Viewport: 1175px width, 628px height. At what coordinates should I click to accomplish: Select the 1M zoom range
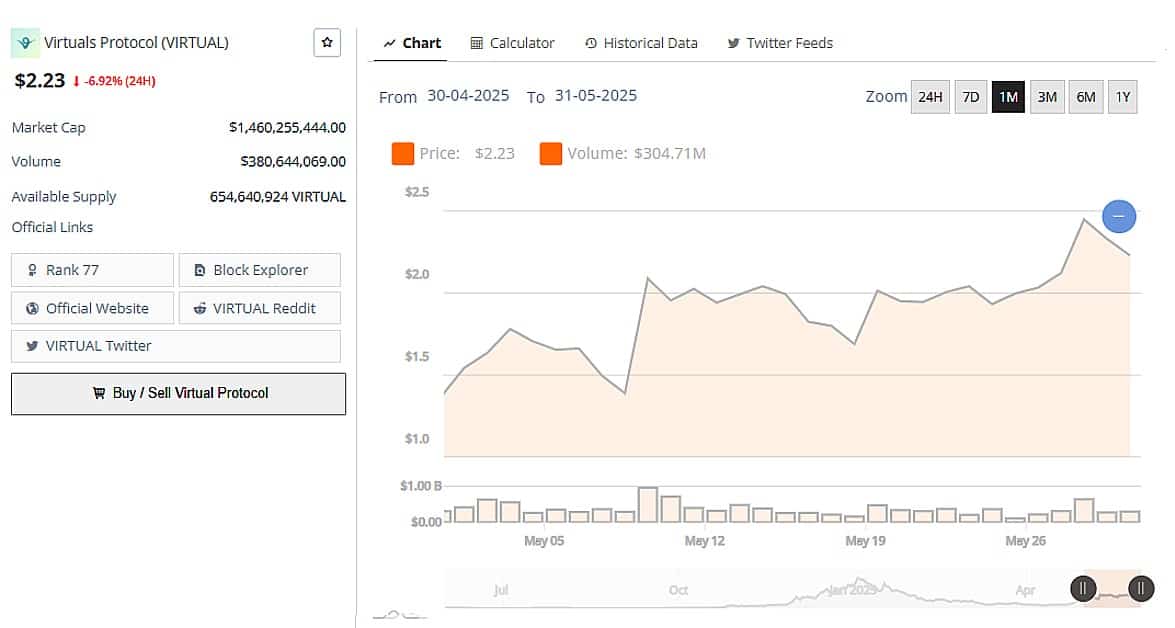point(1008,97)
